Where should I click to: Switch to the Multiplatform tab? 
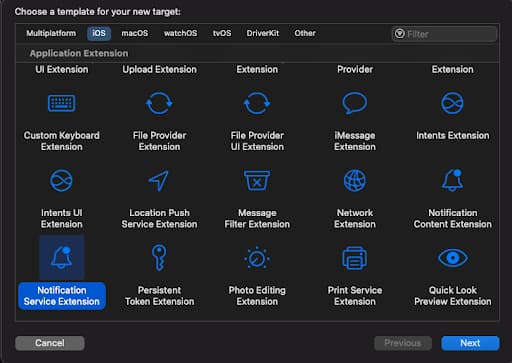(51, 33)
